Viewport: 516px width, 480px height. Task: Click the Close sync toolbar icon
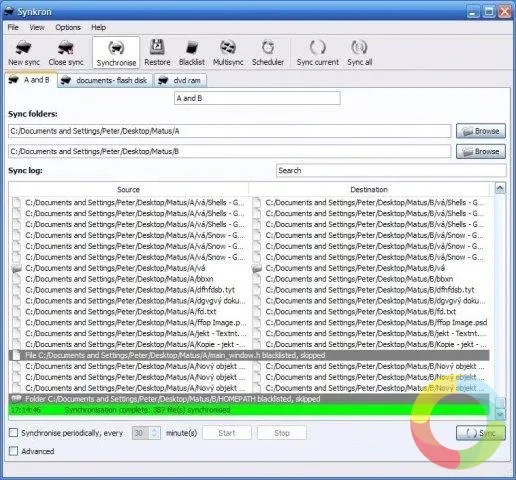(66, 52)
